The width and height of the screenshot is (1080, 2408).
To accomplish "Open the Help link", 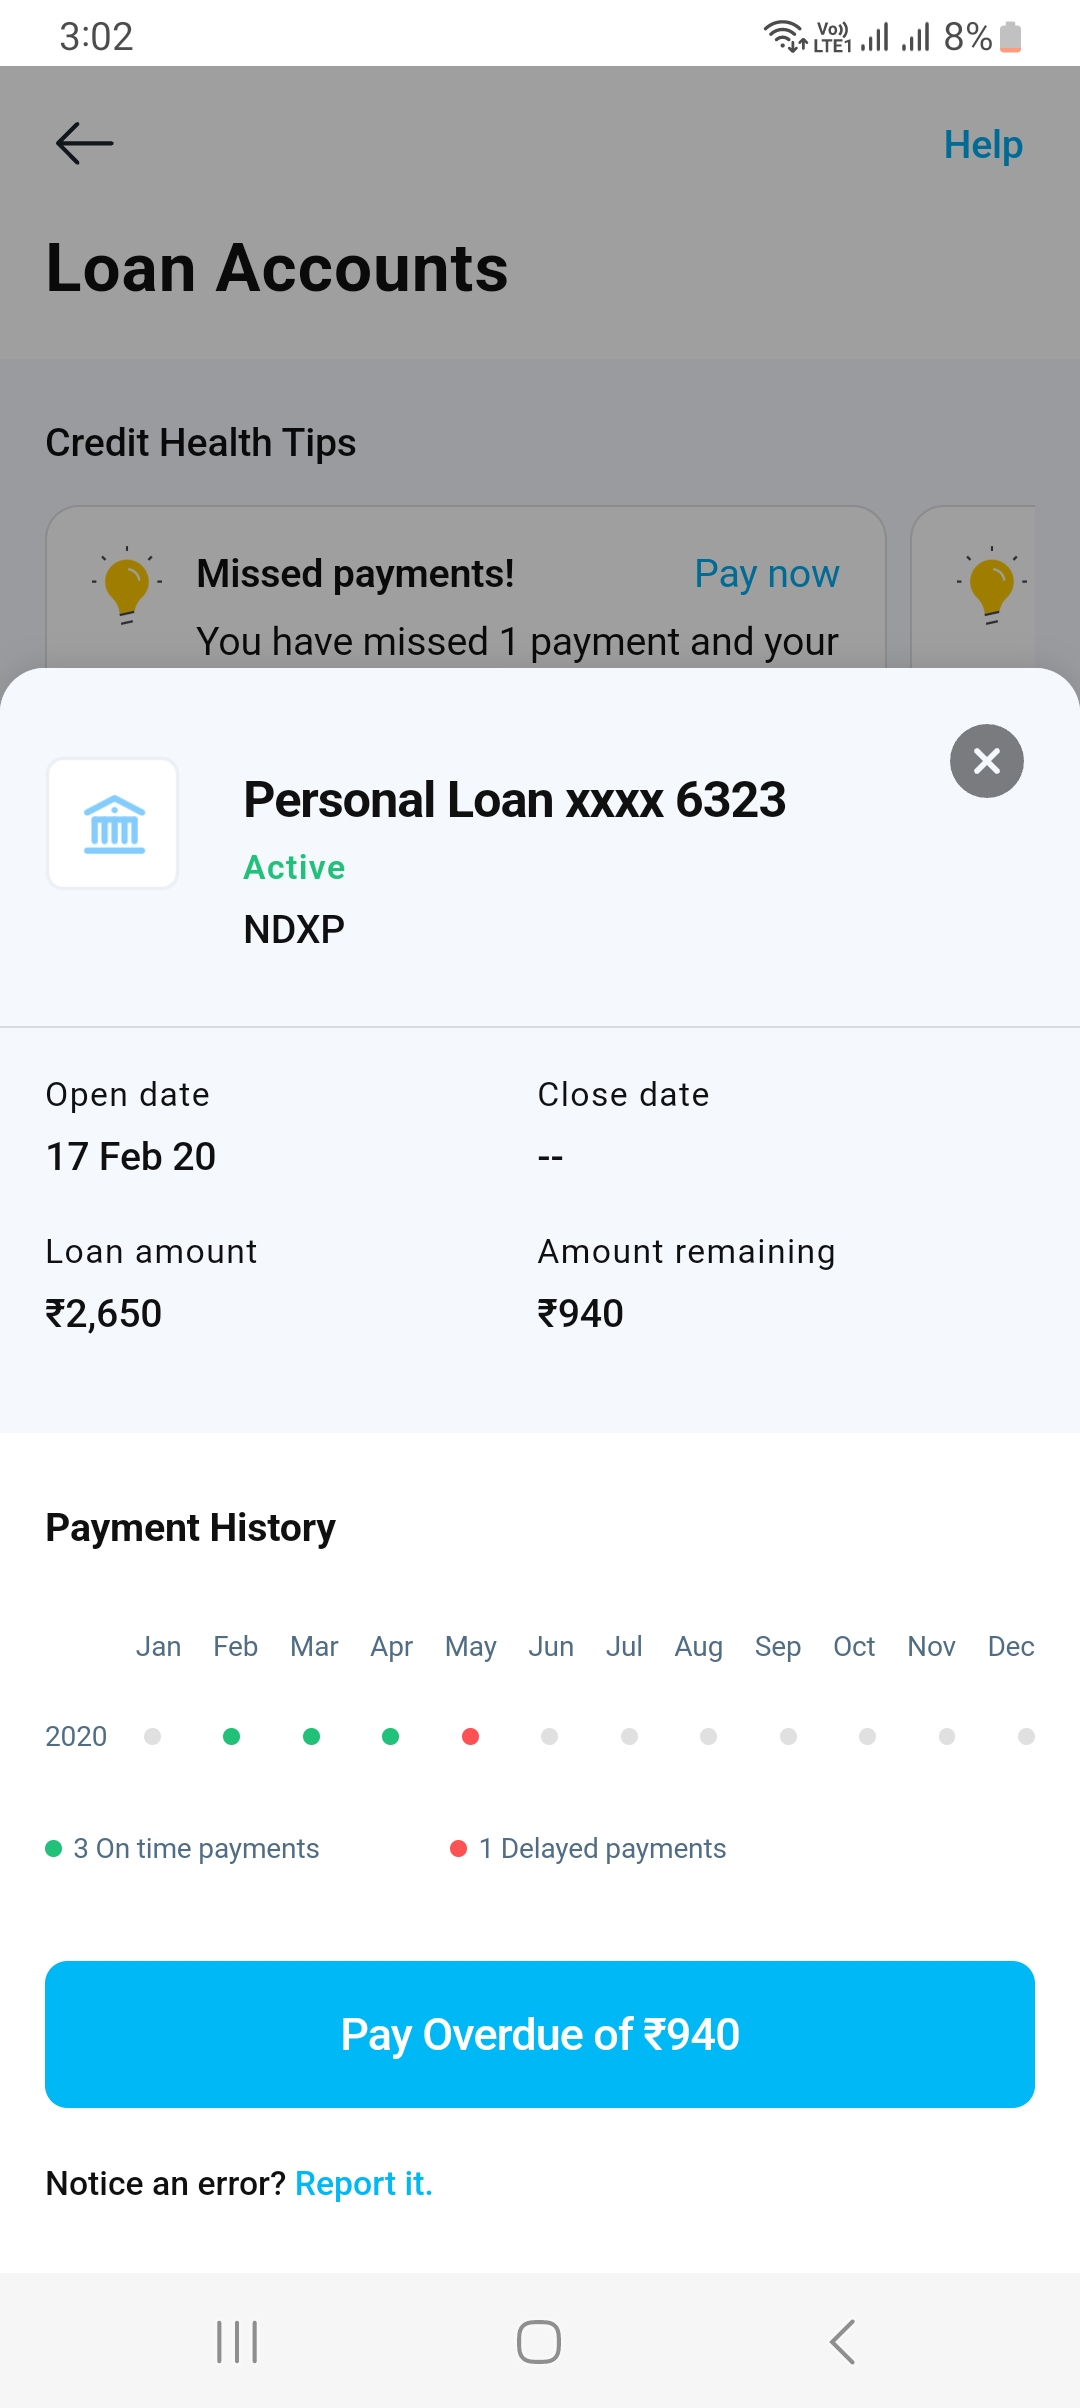I will pos(983,145).
